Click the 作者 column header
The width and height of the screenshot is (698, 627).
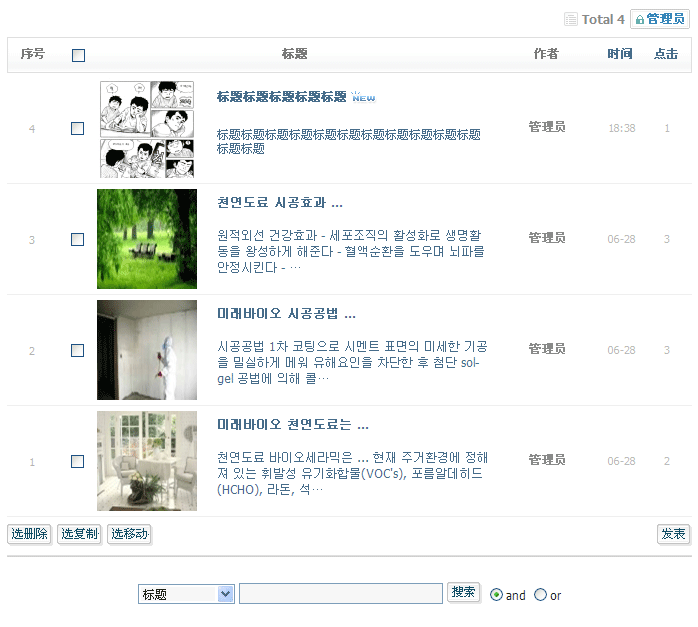(x=546, y=54)
